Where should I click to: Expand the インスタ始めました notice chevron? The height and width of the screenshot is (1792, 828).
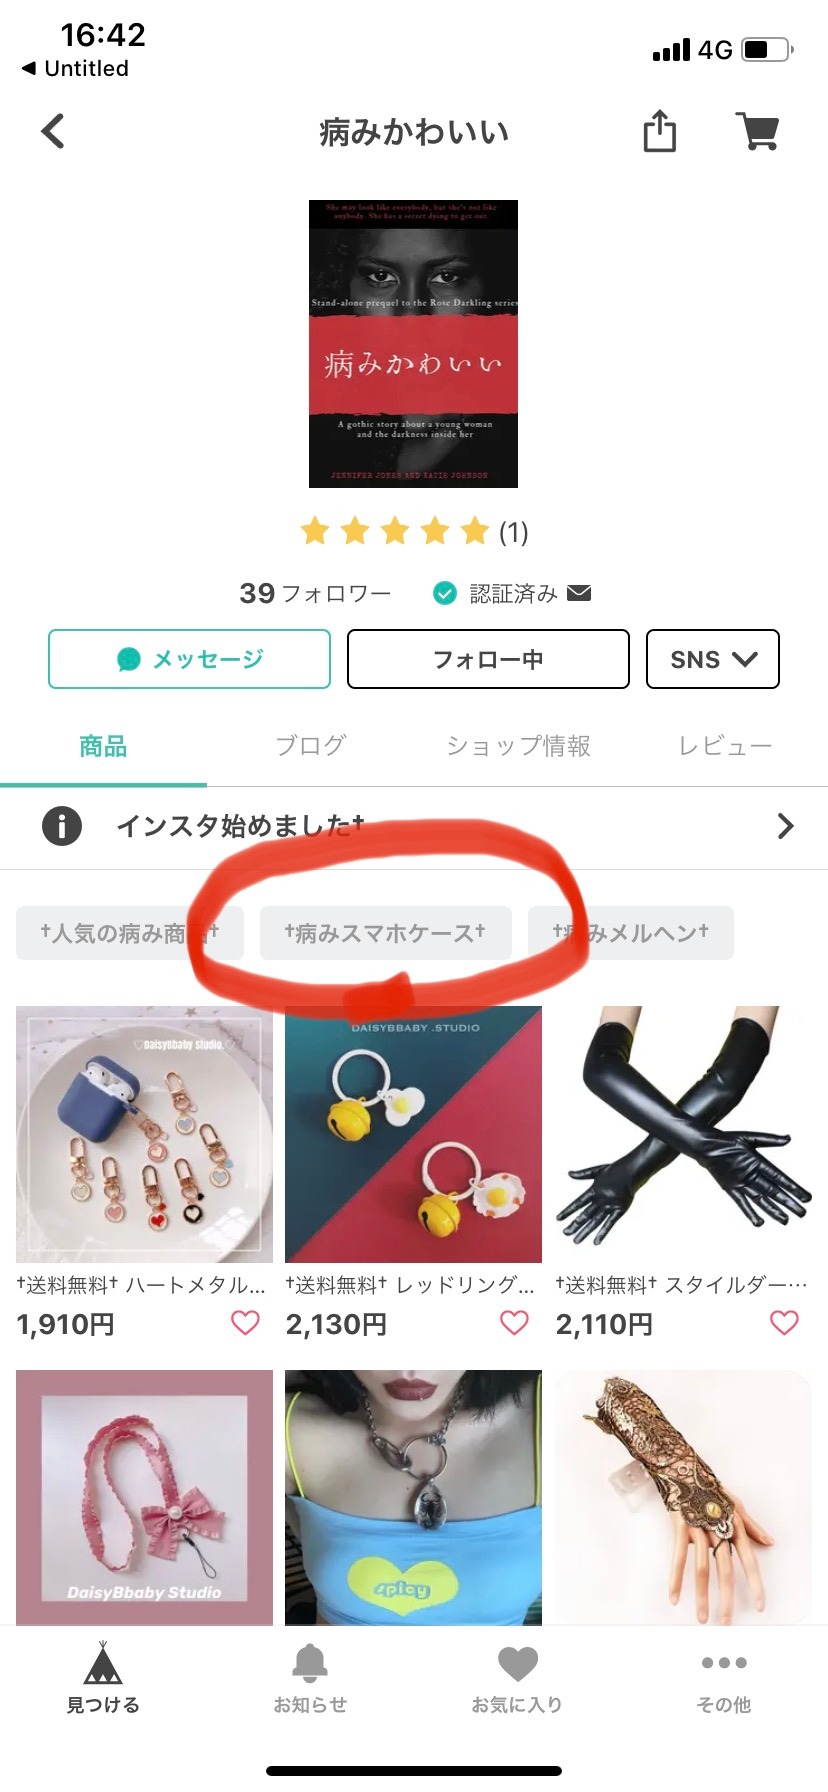tap(786, 826)
